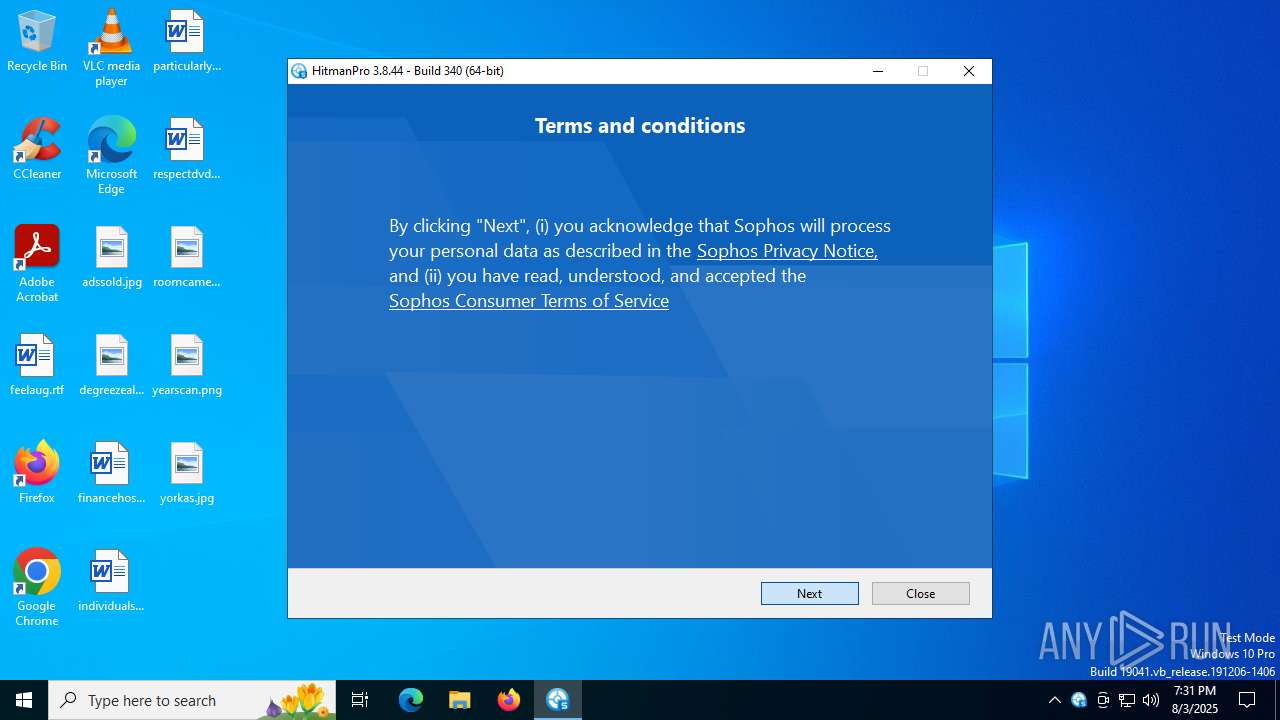Click the HitmanPro system tray icon
Image resolution: width=1280 pixels, height=720 pixels.
1079,700
